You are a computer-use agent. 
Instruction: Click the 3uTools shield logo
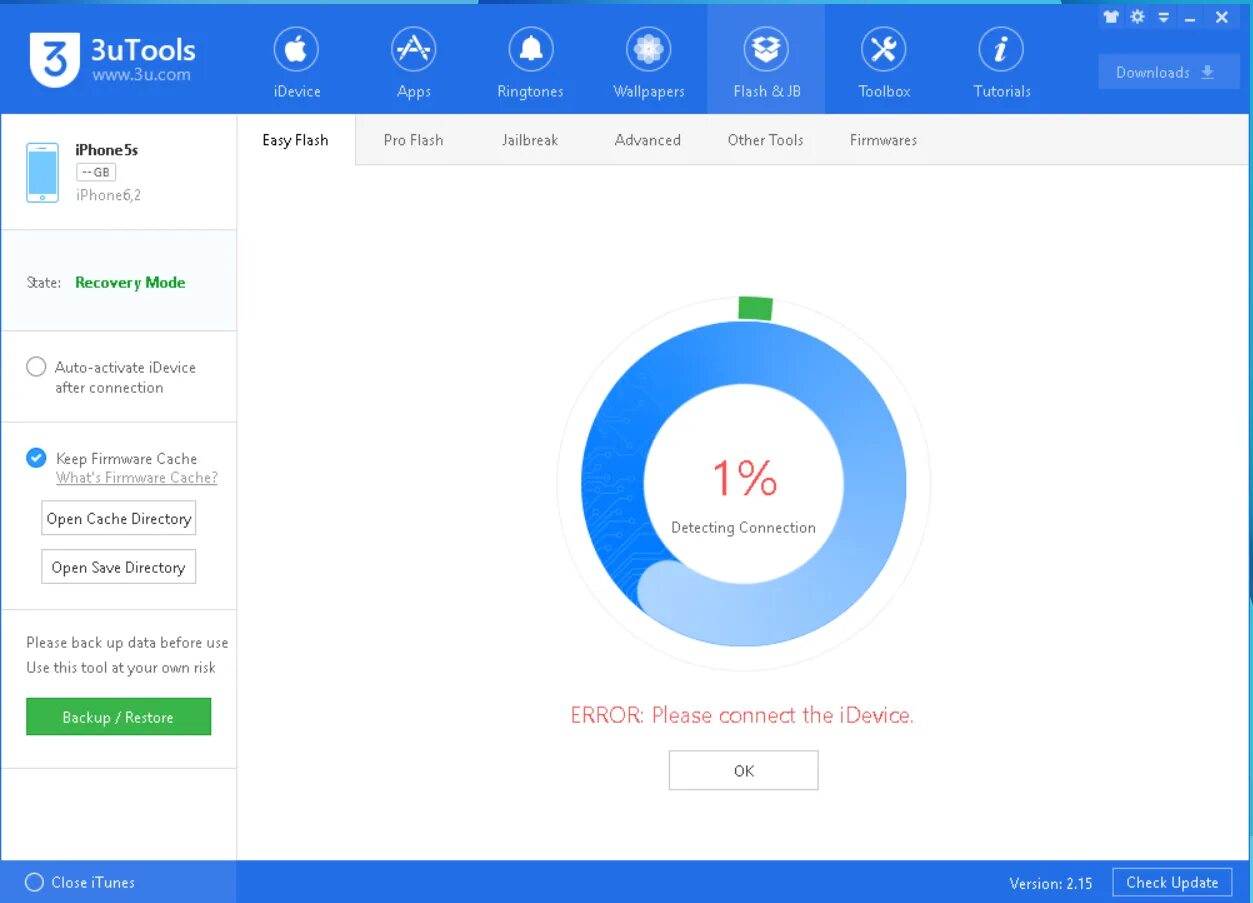(x=54, y=60)
